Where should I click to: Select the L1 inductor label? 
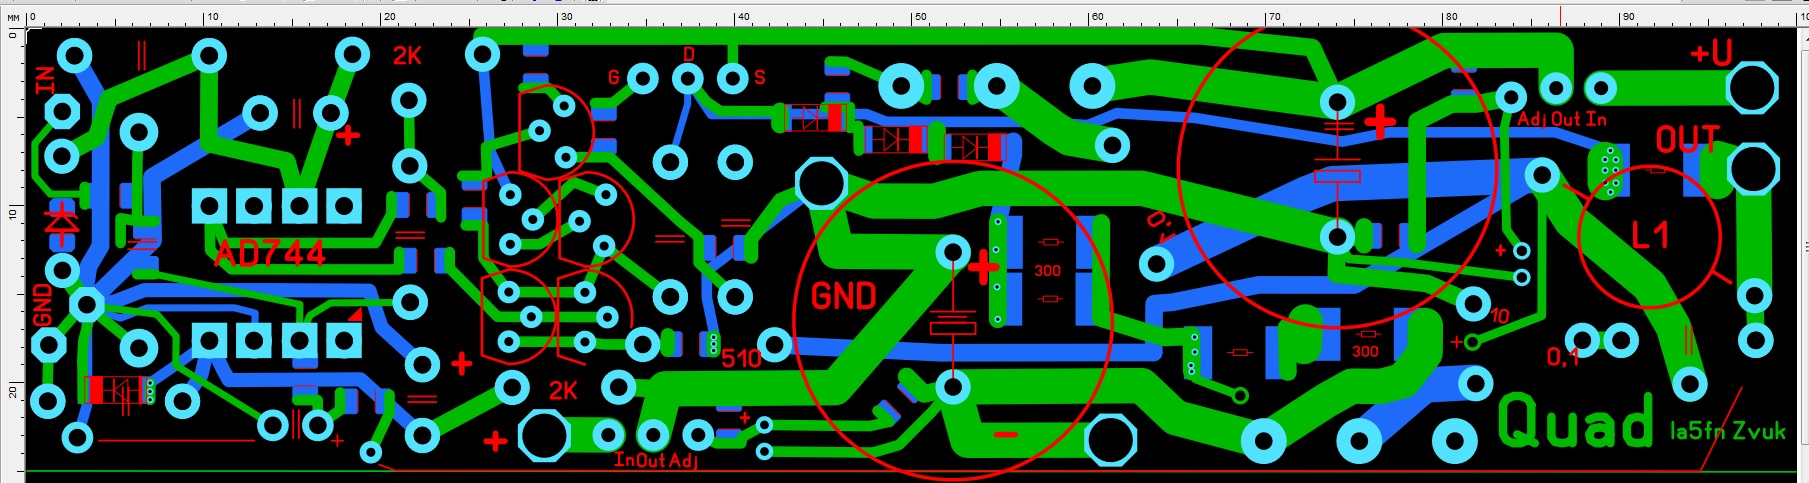(x=1650, y=236)
